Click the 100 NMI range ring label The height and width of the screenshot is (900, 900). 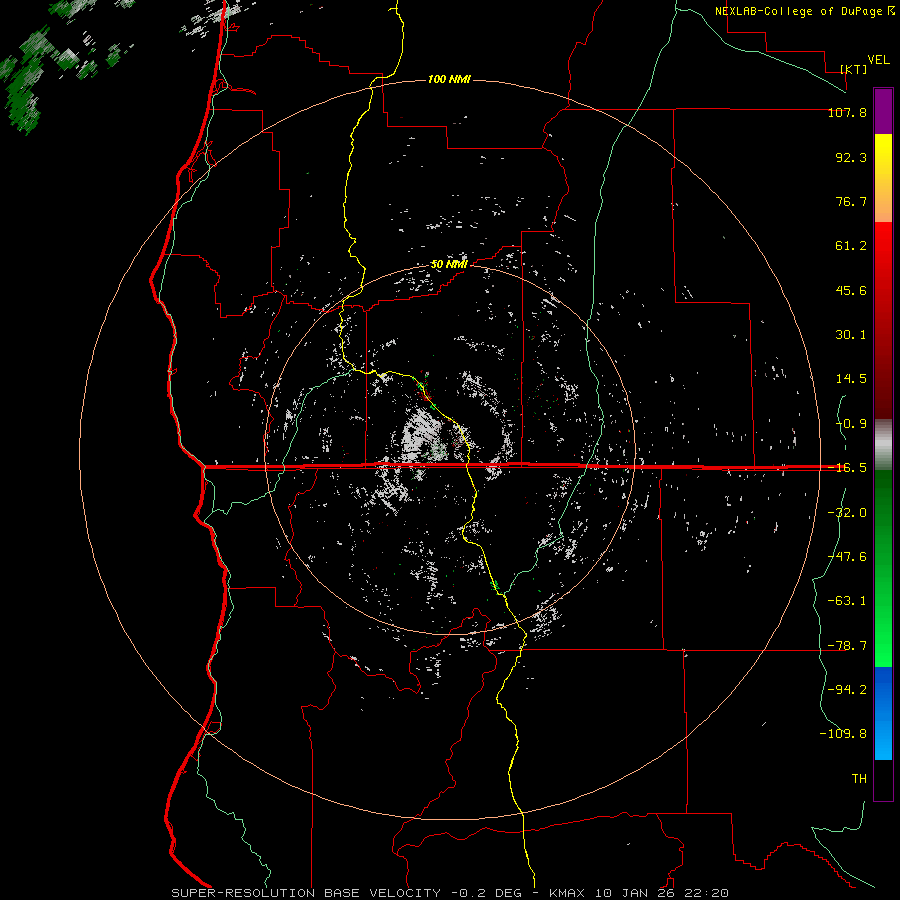[x=449, y=79]
